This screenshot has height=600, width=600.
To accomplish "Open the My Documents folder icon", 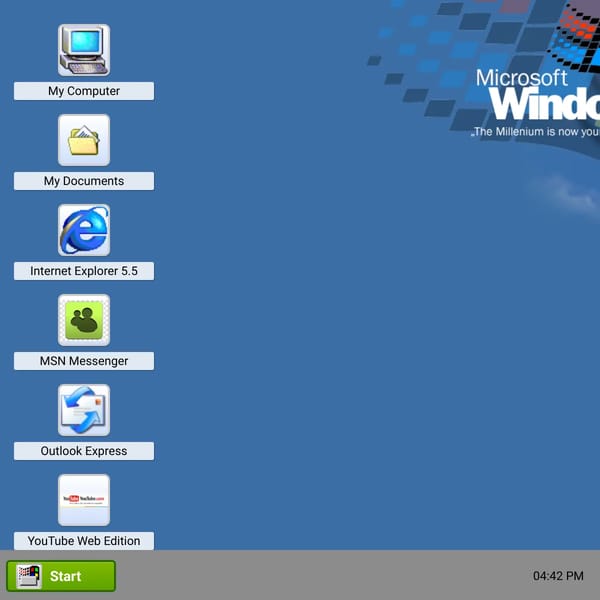I will click(84, 140).
